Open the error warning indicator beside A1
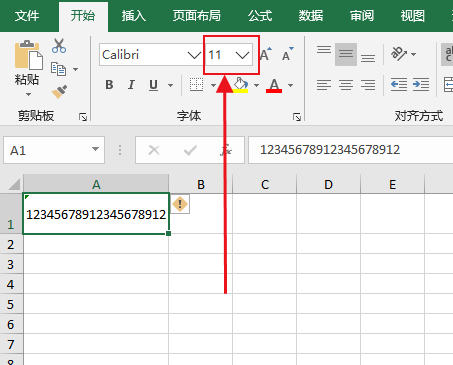This screenshot has width=453, height=365. [180, 204]
